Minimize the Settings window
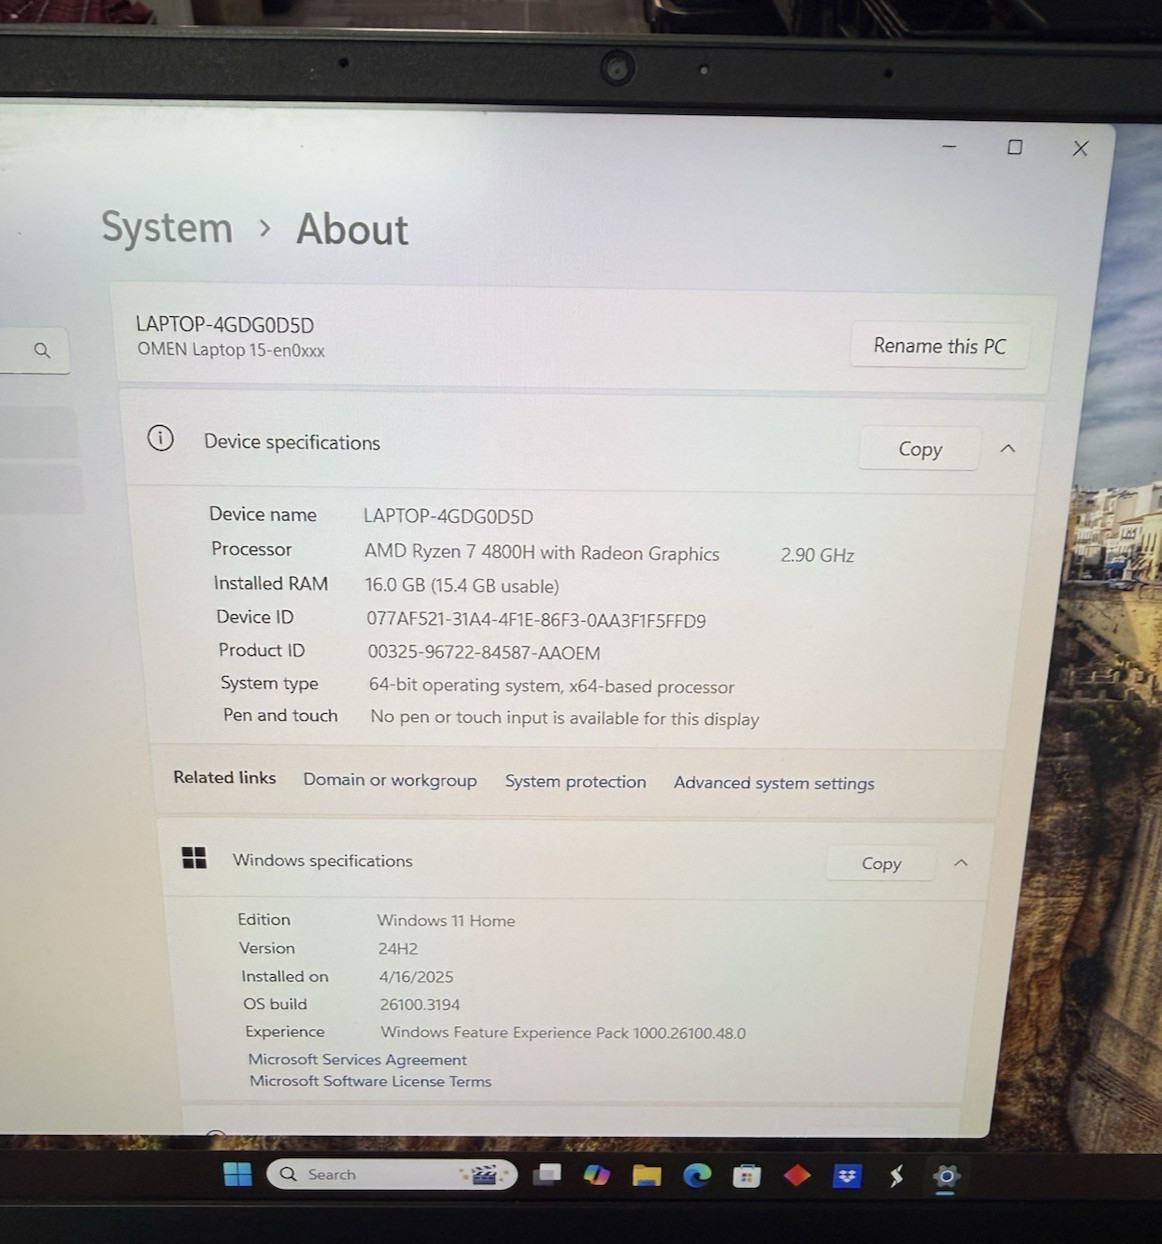Screen dimensions: 1162x1244 click(x=949, y=146)
